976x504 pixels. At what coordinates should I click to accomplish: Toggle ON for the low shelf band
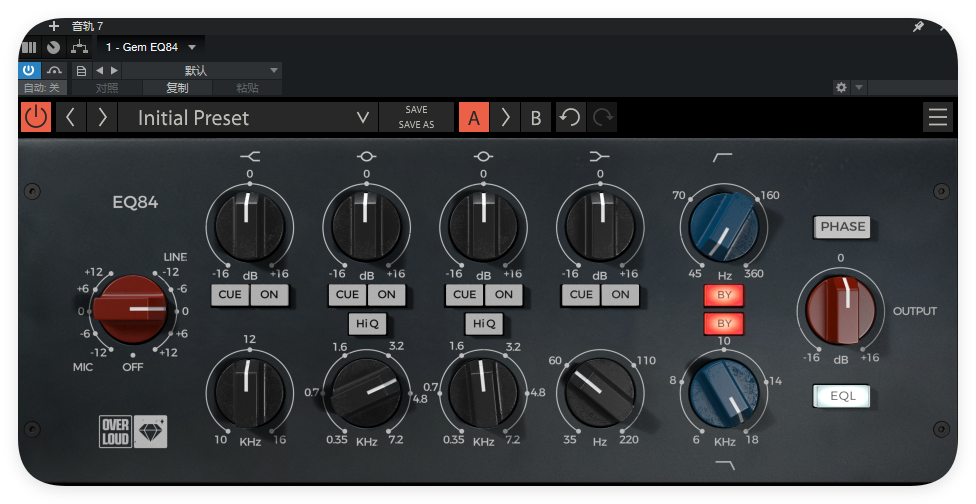[621, 295]
